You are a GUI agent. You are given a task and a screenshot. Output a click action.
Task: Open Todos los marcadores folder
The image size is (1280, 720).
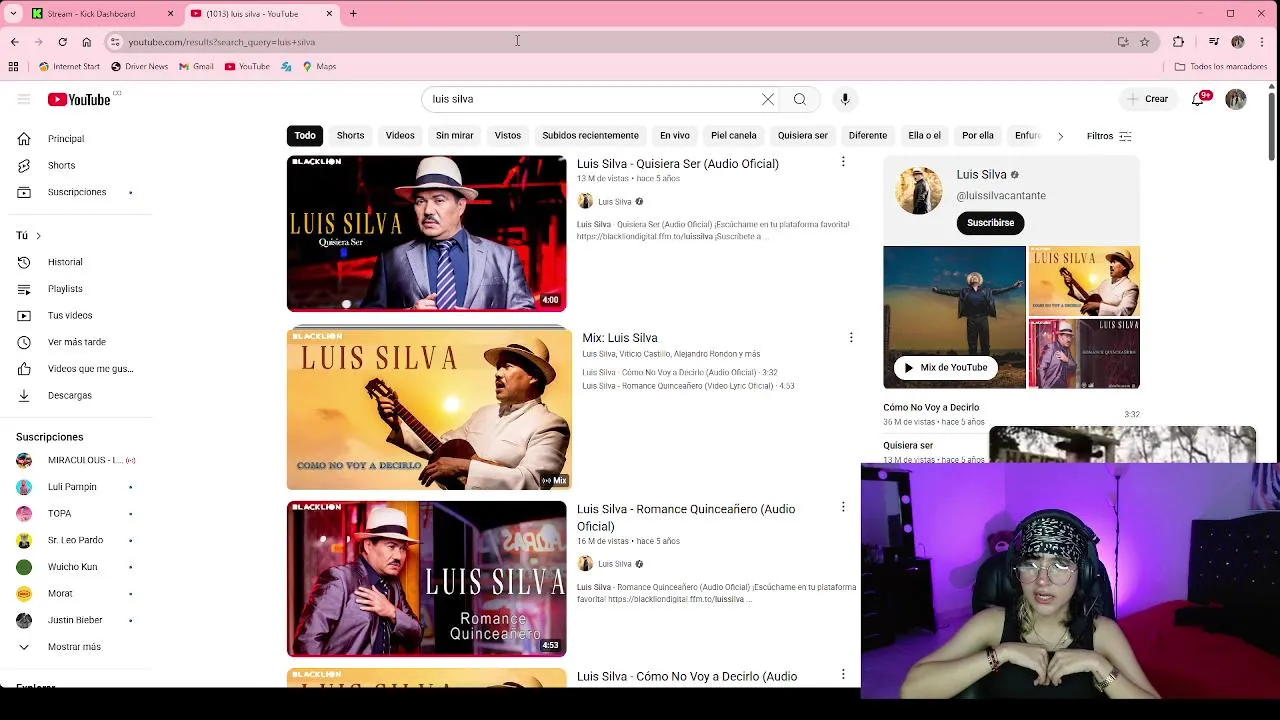(1221, 67)
